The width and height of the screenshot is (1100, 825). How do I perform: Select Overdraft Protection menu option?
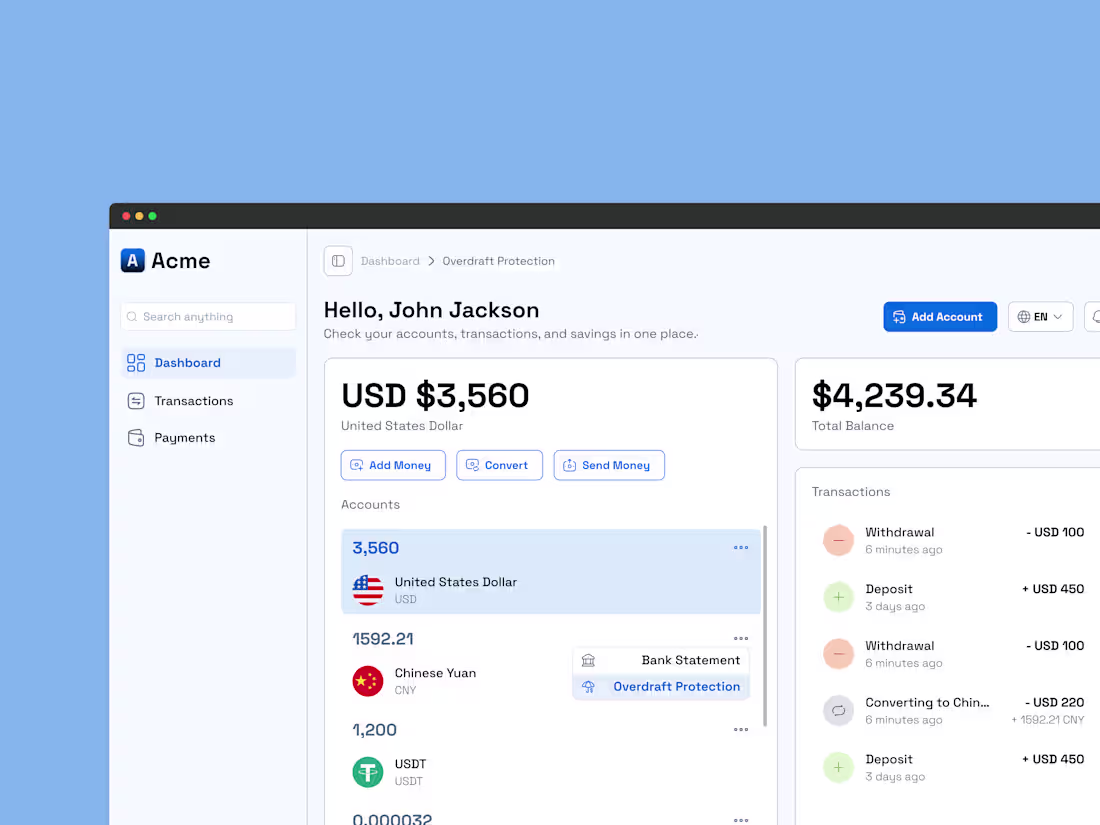tap(661, 687)
